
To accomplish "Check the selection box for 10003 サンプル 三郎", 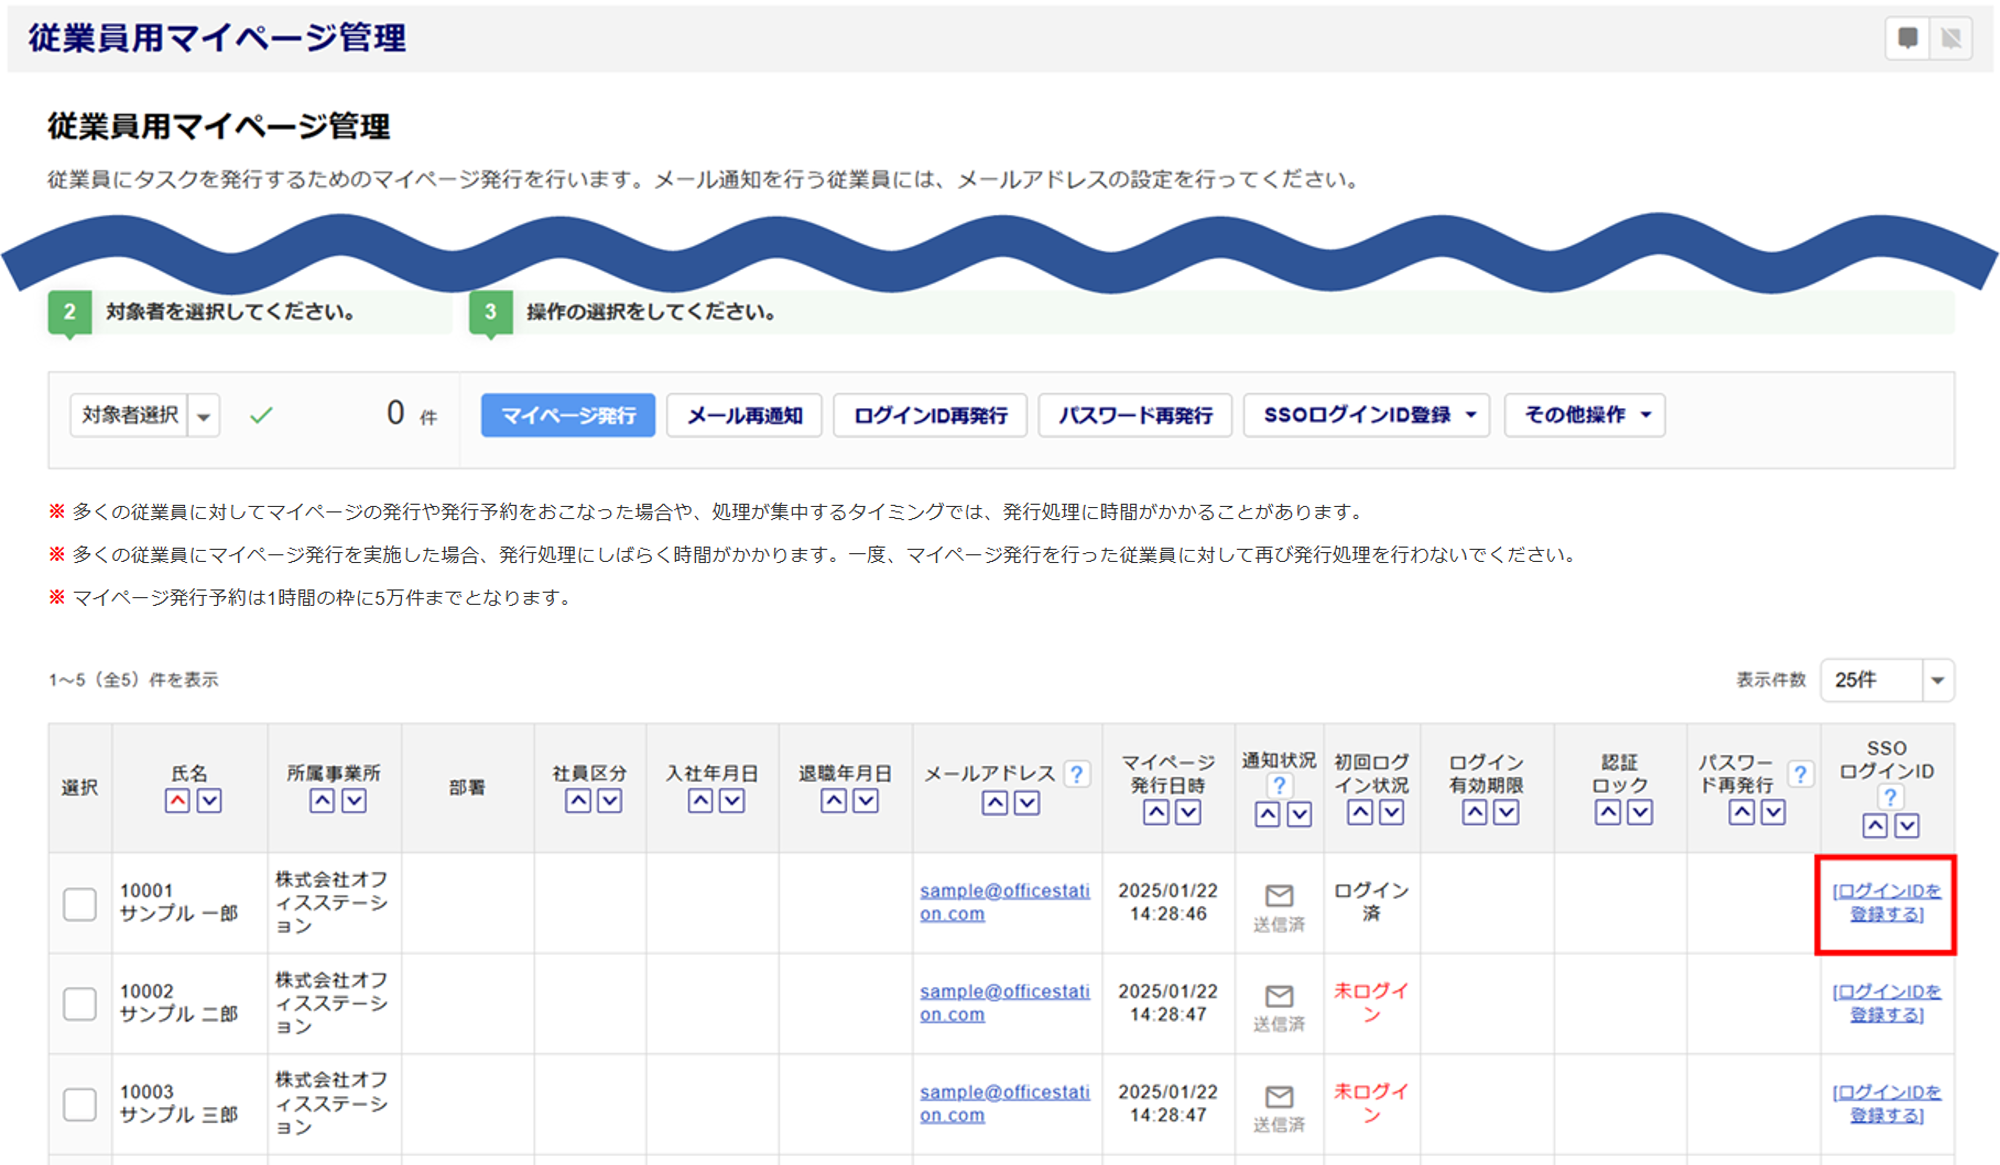I will click(x=80, y=1105).
